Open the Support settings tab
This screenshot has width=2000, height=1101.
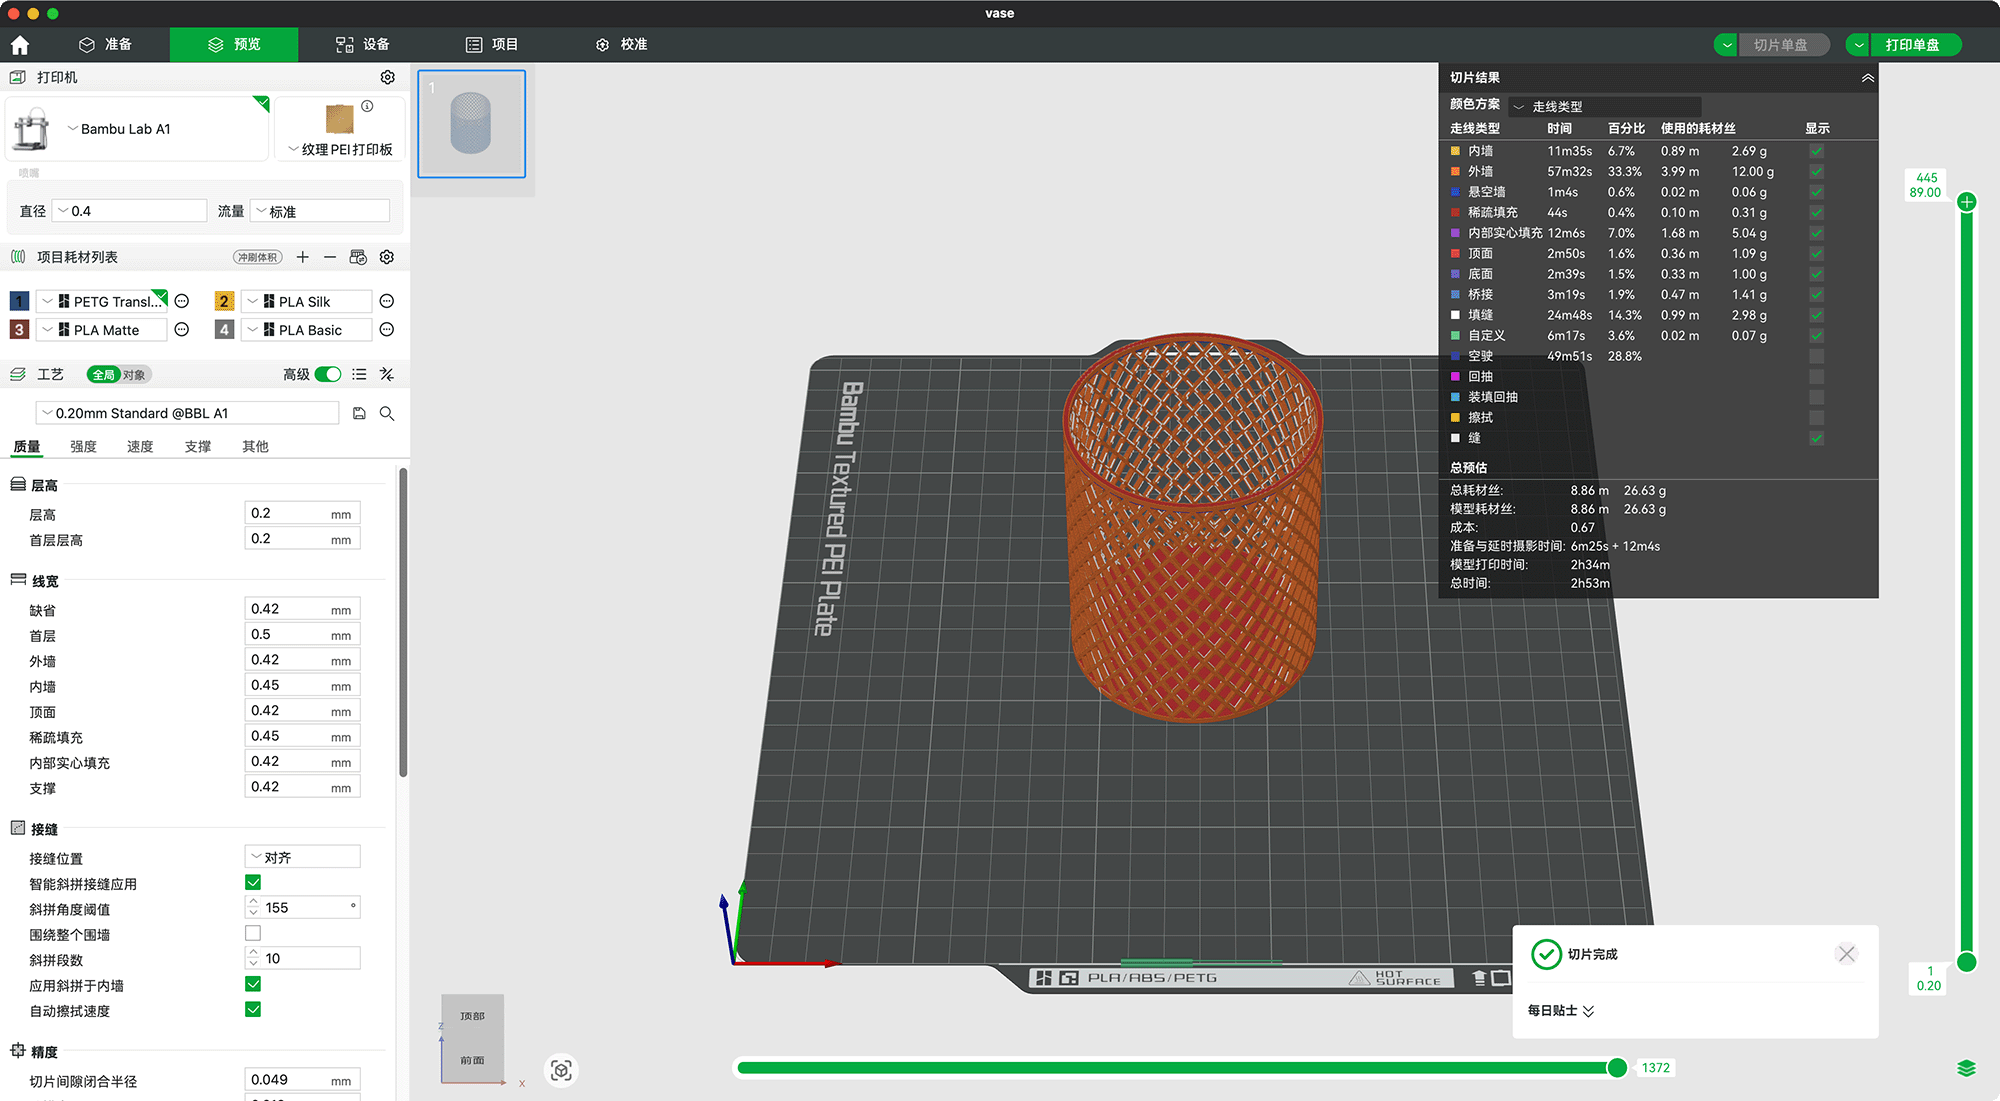tap(198, 446)
